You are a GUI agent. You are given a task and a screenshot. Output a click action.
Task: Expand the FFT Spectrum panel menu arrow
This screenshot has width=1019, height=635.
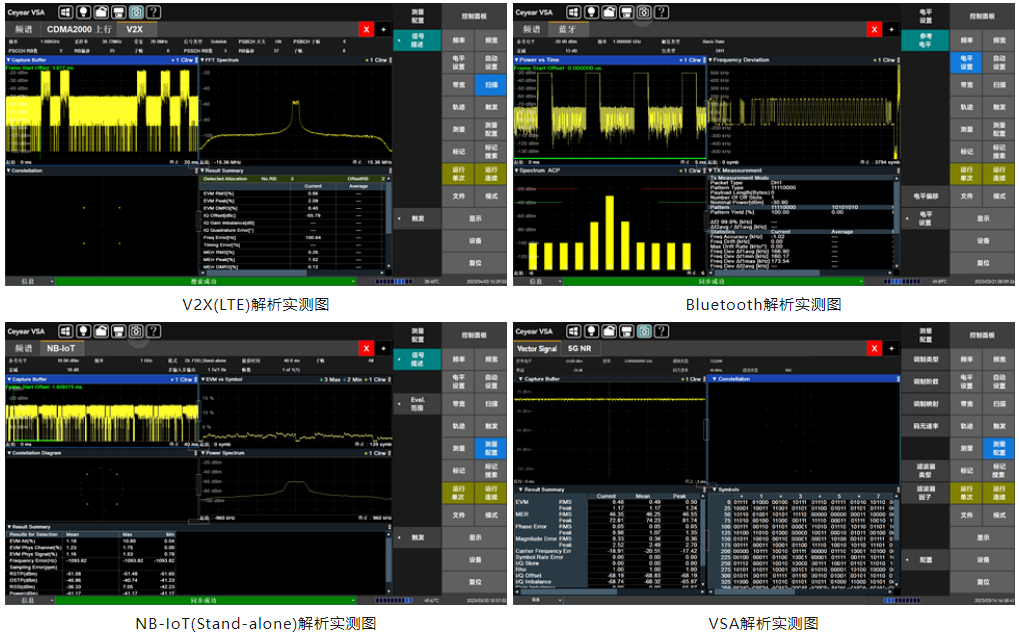[203, 60]
